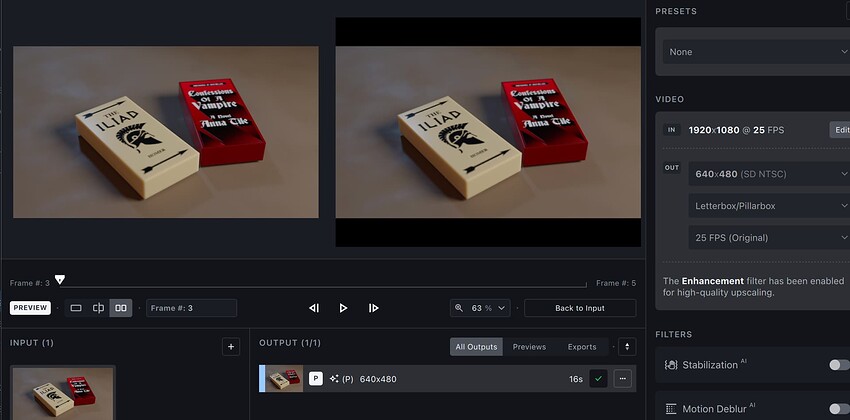Play the preview video
This screenshot has width=850, height=420.
[343, 308]
